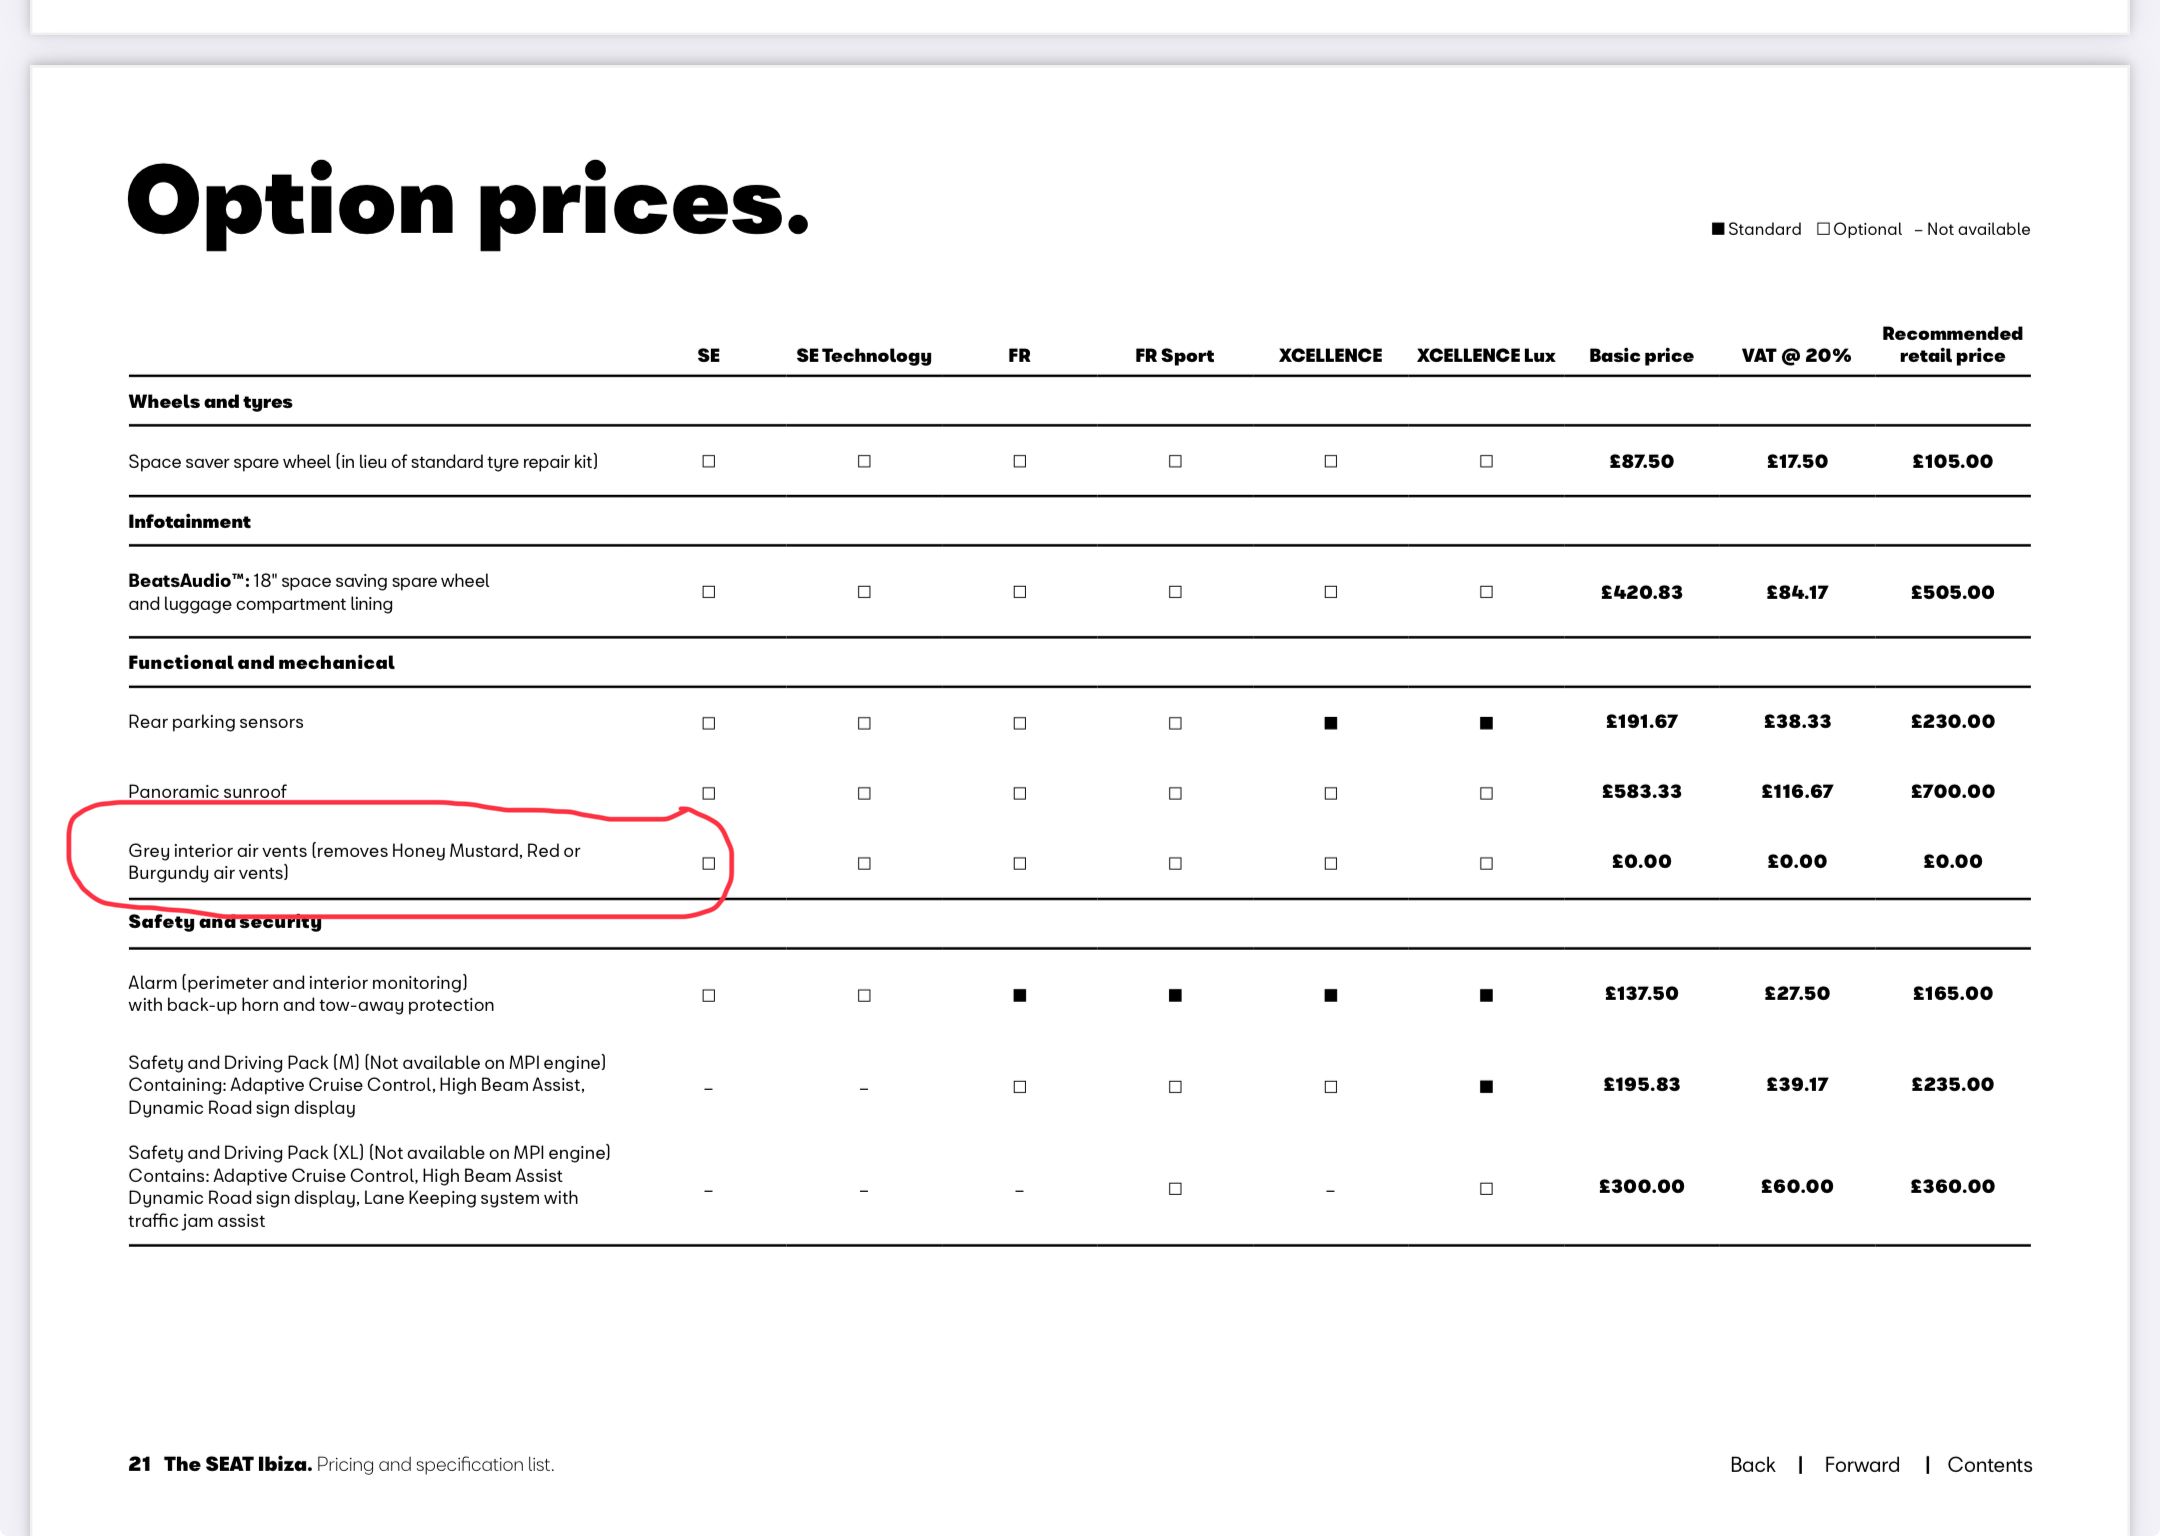Click SE optional box for Grey interior air vents

(709, 863)
